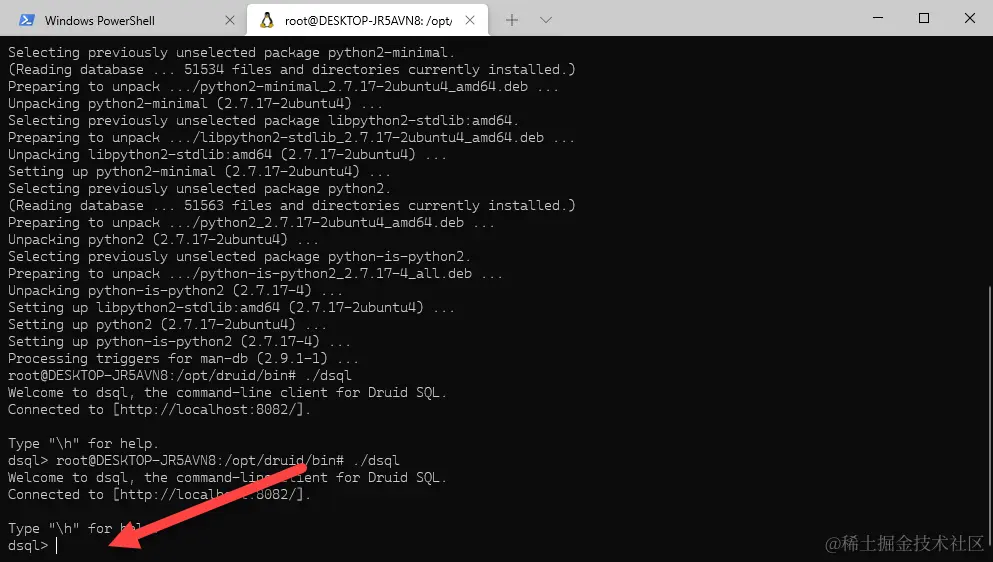This screenshot has height=562, width=993.
Task: Click the first 'Type "\h" for help.' line
Action: click(x=83, y=444)
